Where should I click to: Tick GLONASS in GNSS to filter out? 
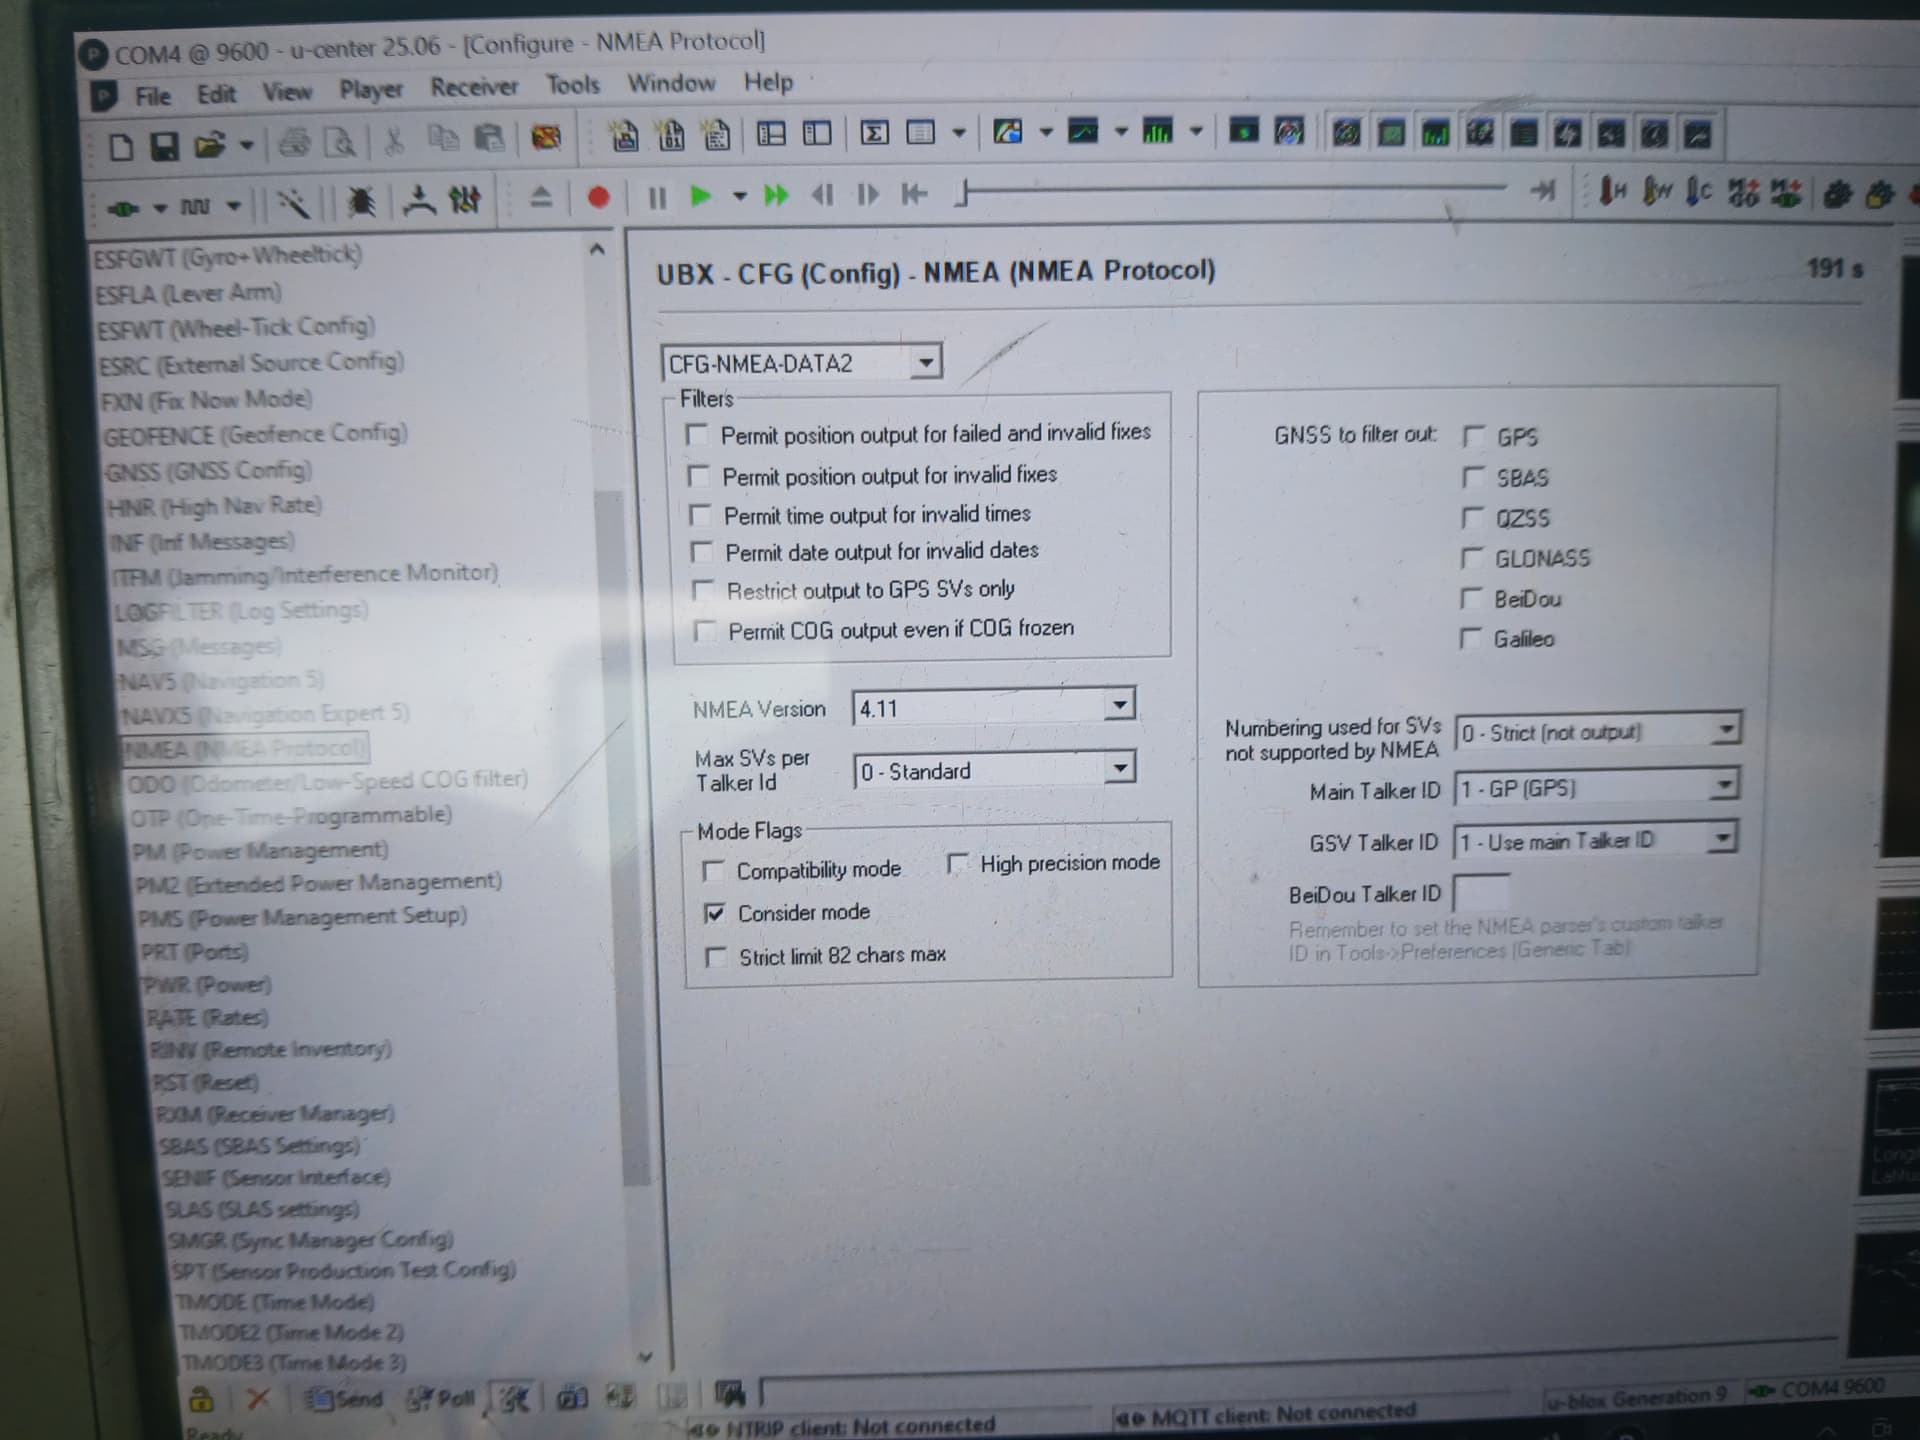pos(1471,558)
